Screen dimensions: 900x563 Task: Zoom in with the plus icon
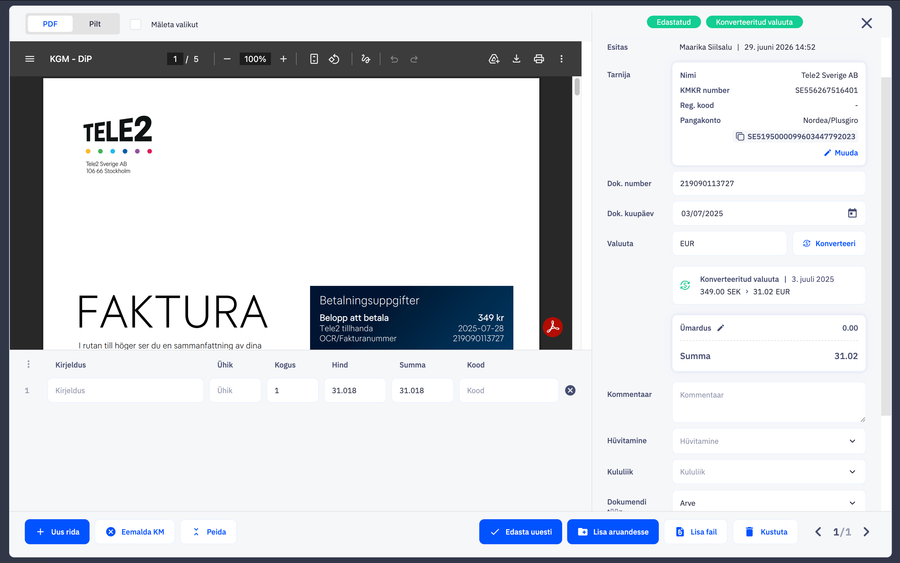point(283,59)
